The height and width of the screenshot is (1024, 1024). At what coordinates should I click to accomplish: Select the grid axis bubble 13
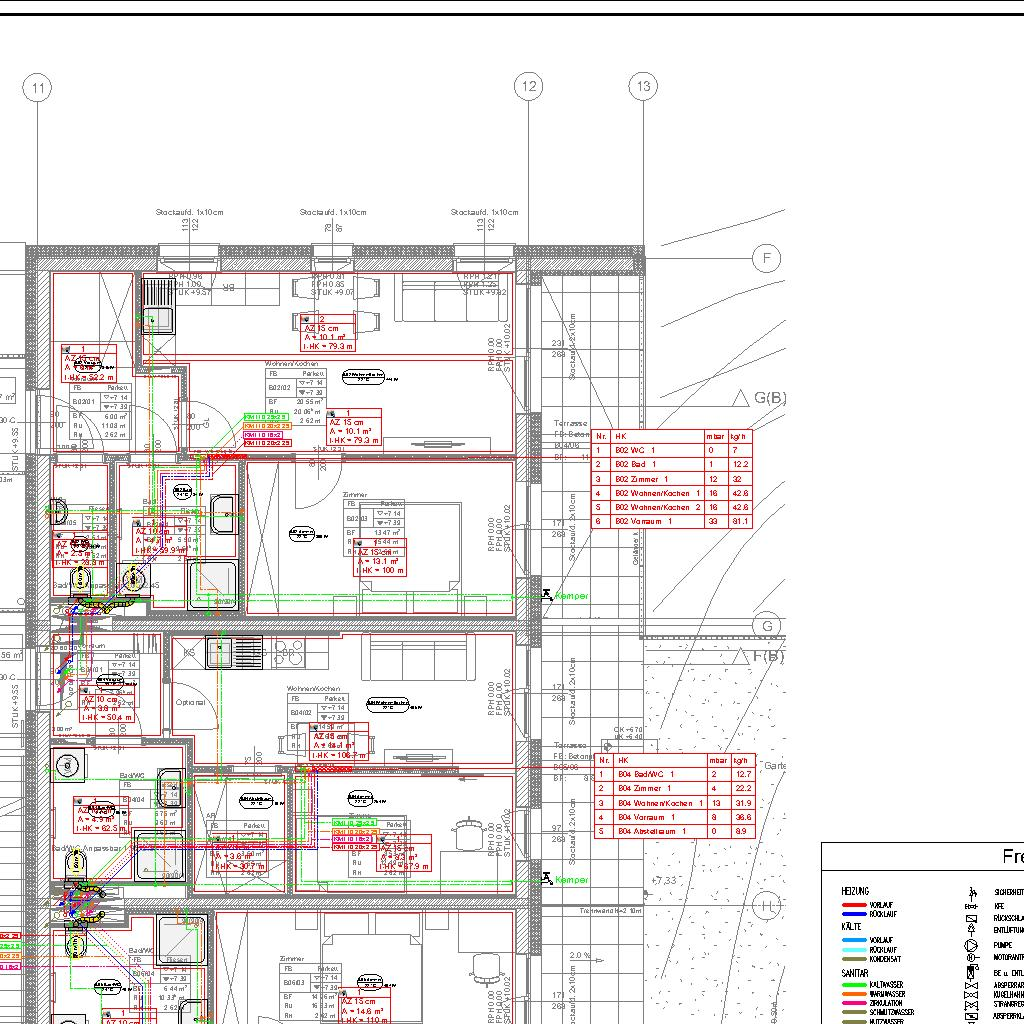click(x=643, y=87)
